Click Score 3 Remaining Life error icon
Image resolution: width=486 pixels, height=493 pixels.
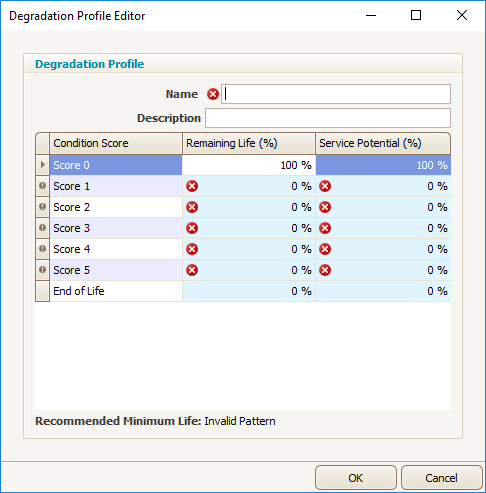(x=192, y=228)
